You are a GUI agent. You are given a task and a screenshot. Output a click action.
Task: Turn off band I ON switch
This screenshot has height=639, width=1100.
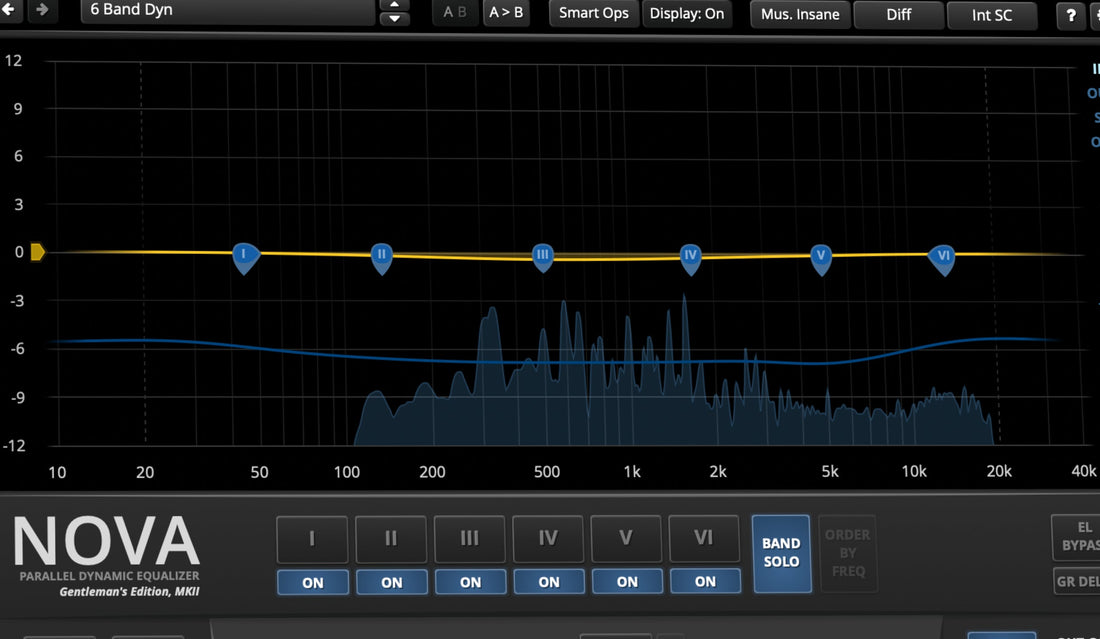313,582
